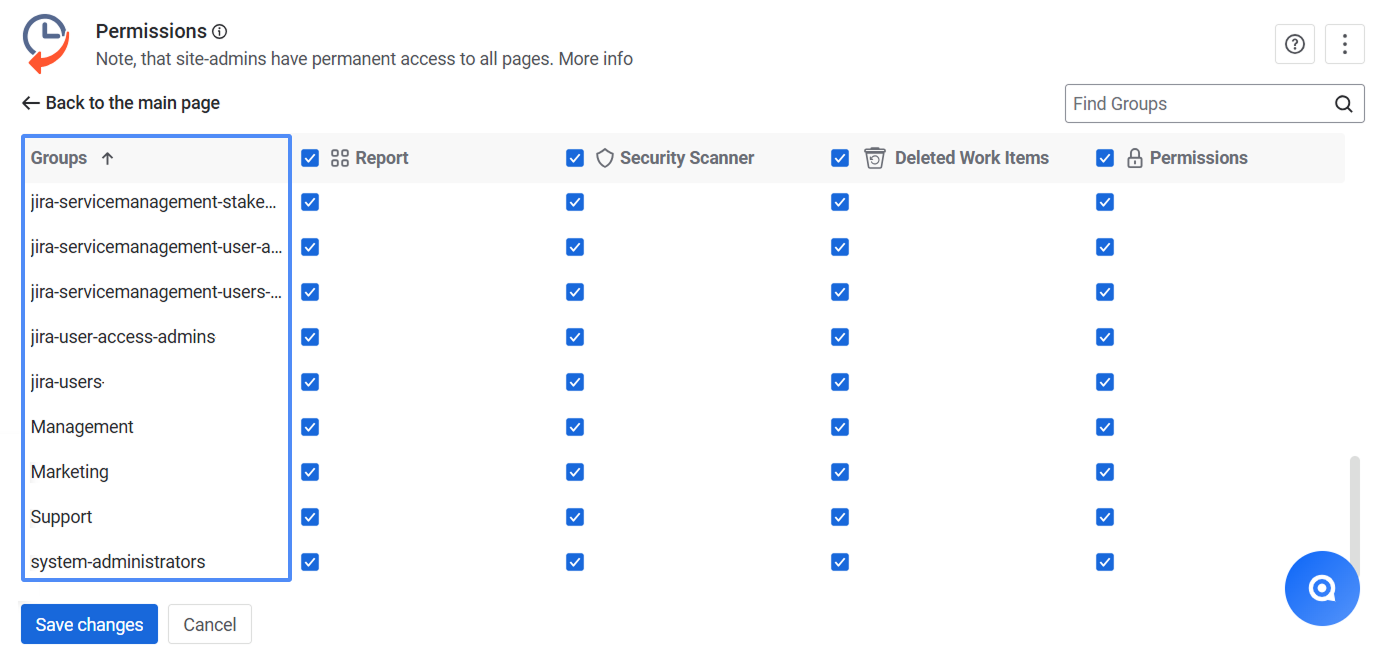The height and width of the screenshot is (655, 1381).
Task: Click Save changes button
Action: tap(89, 624)
